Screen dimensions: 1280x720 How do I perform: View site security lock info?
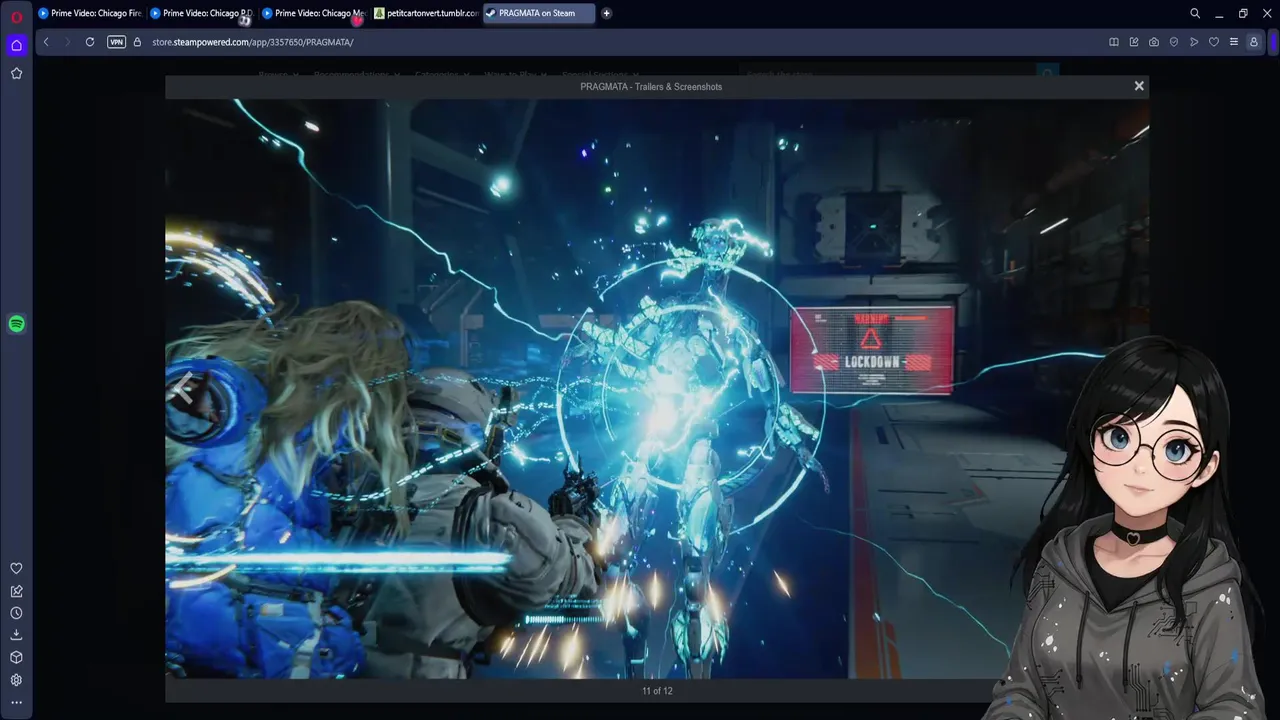click(x=138, y=42)
